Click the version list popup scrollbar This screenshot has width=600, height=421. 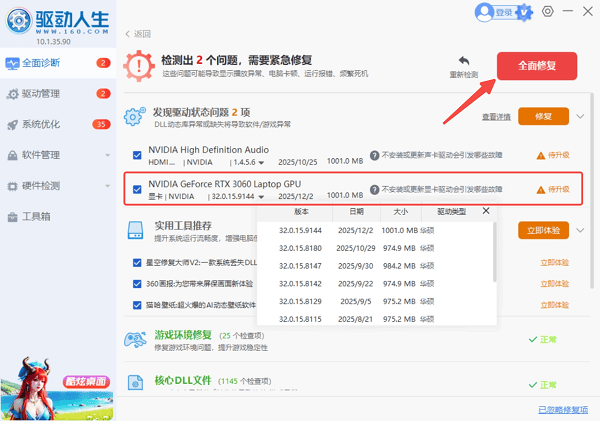point(495,252)
